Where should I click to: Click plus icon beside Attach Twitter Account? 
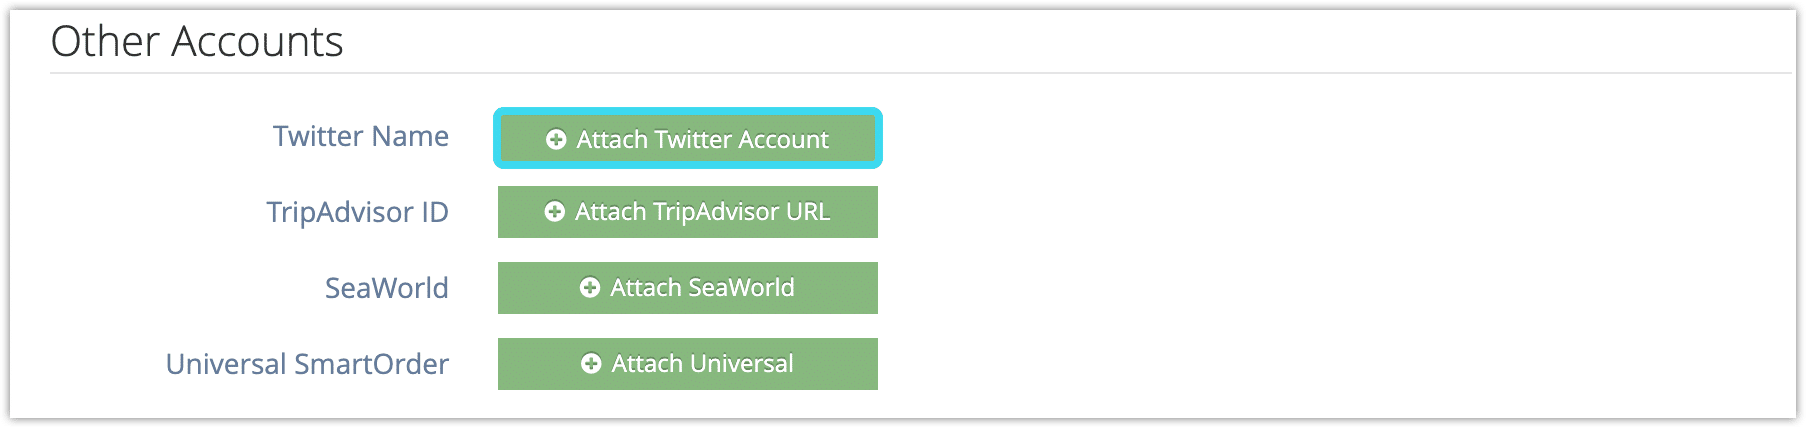pos(556,140)
